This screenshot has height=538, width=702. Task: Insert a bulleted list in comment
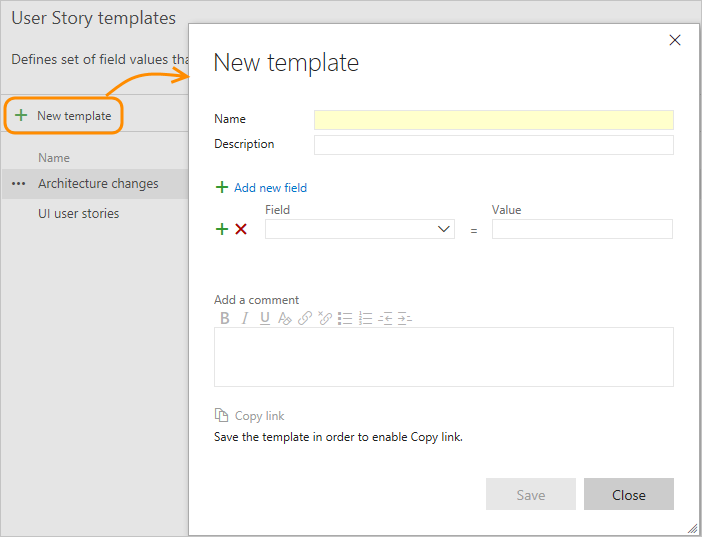point(345,318)
